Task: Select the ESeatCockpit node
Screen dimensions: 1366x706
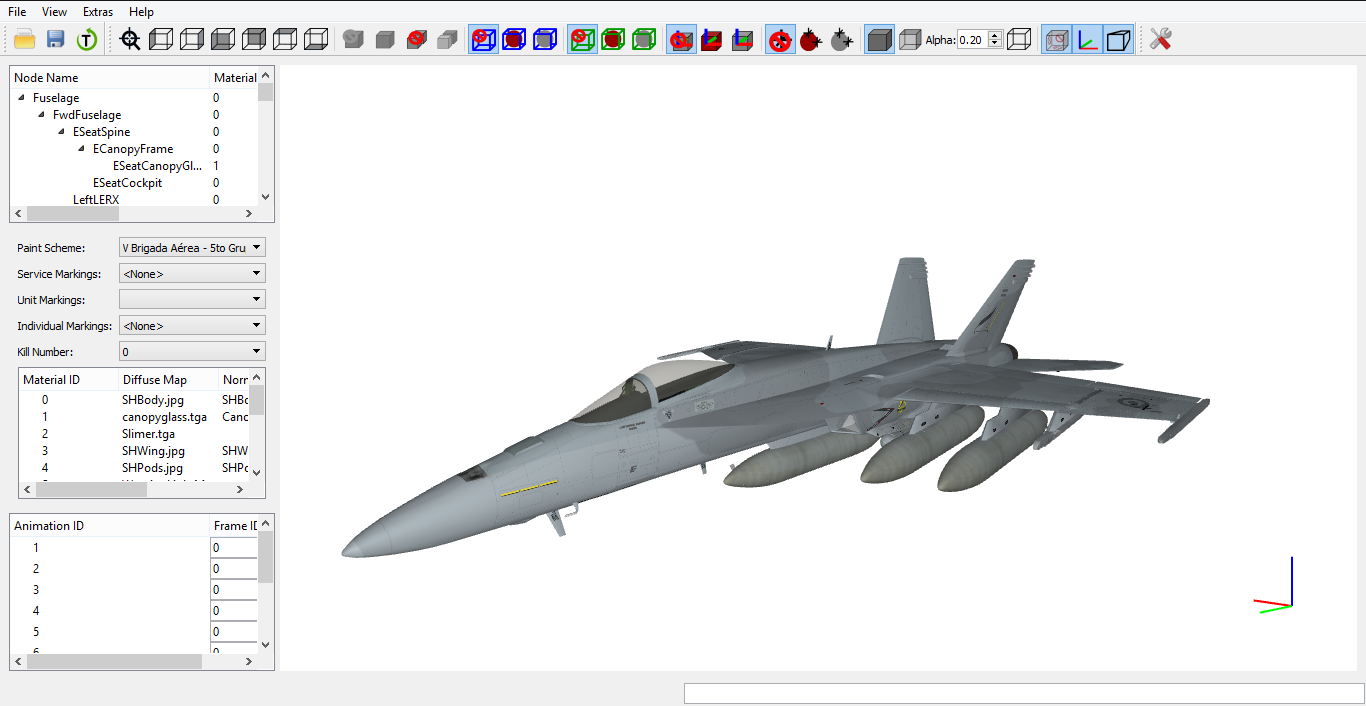Action: tap(127, 183)
